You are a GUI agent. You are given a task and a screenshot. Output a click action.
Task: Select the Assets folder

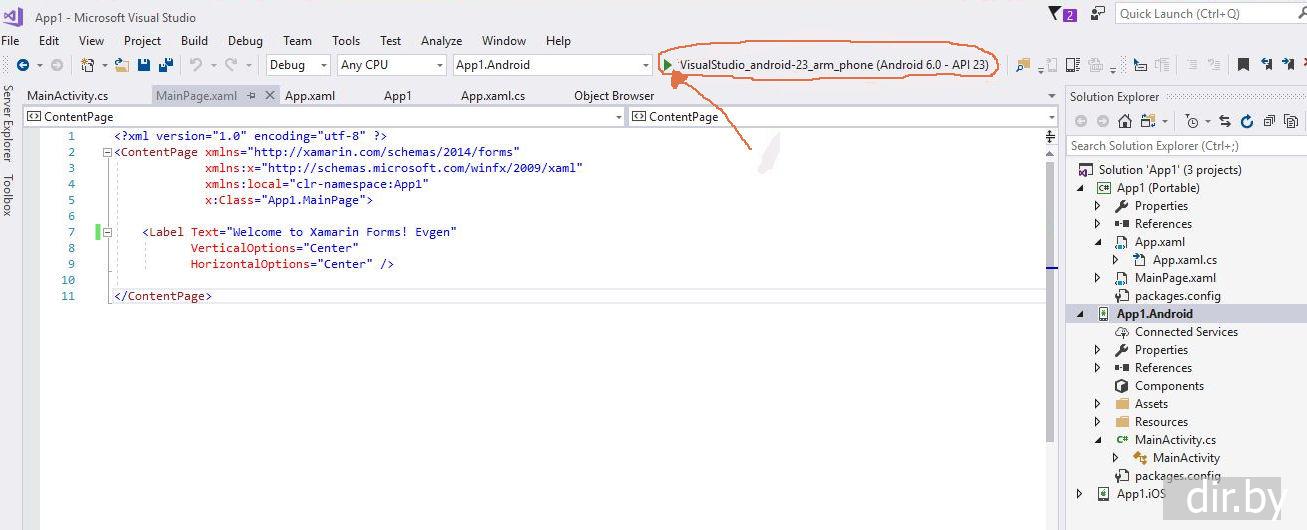tap(1151, 404)
